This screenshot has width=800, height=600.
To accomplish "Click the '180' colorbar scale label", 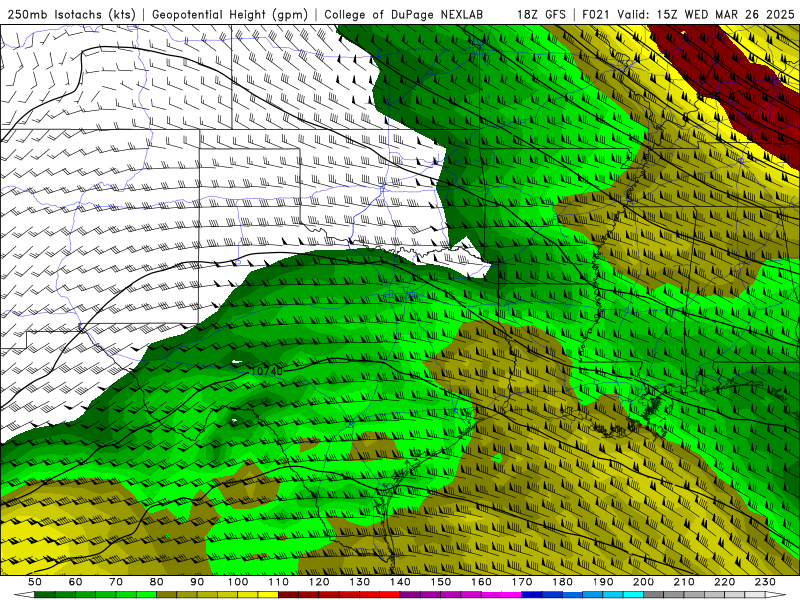I will pyautogui.click(x=562, y=582).
